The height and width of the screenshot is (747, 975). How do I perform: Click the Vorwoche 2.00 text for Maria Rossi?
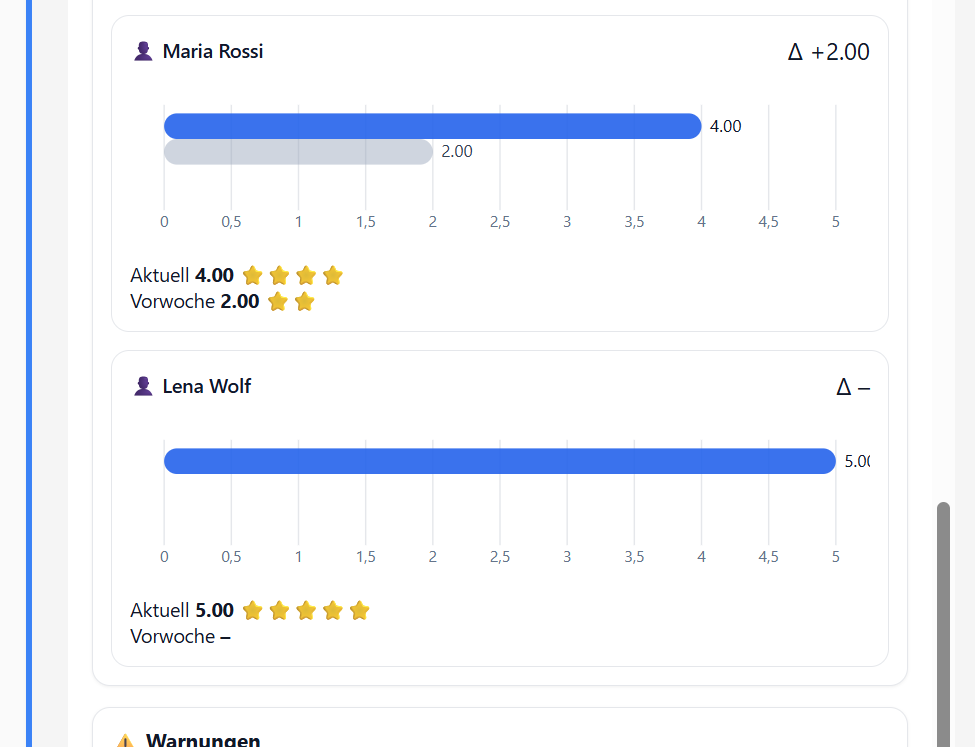coord(195,301)
